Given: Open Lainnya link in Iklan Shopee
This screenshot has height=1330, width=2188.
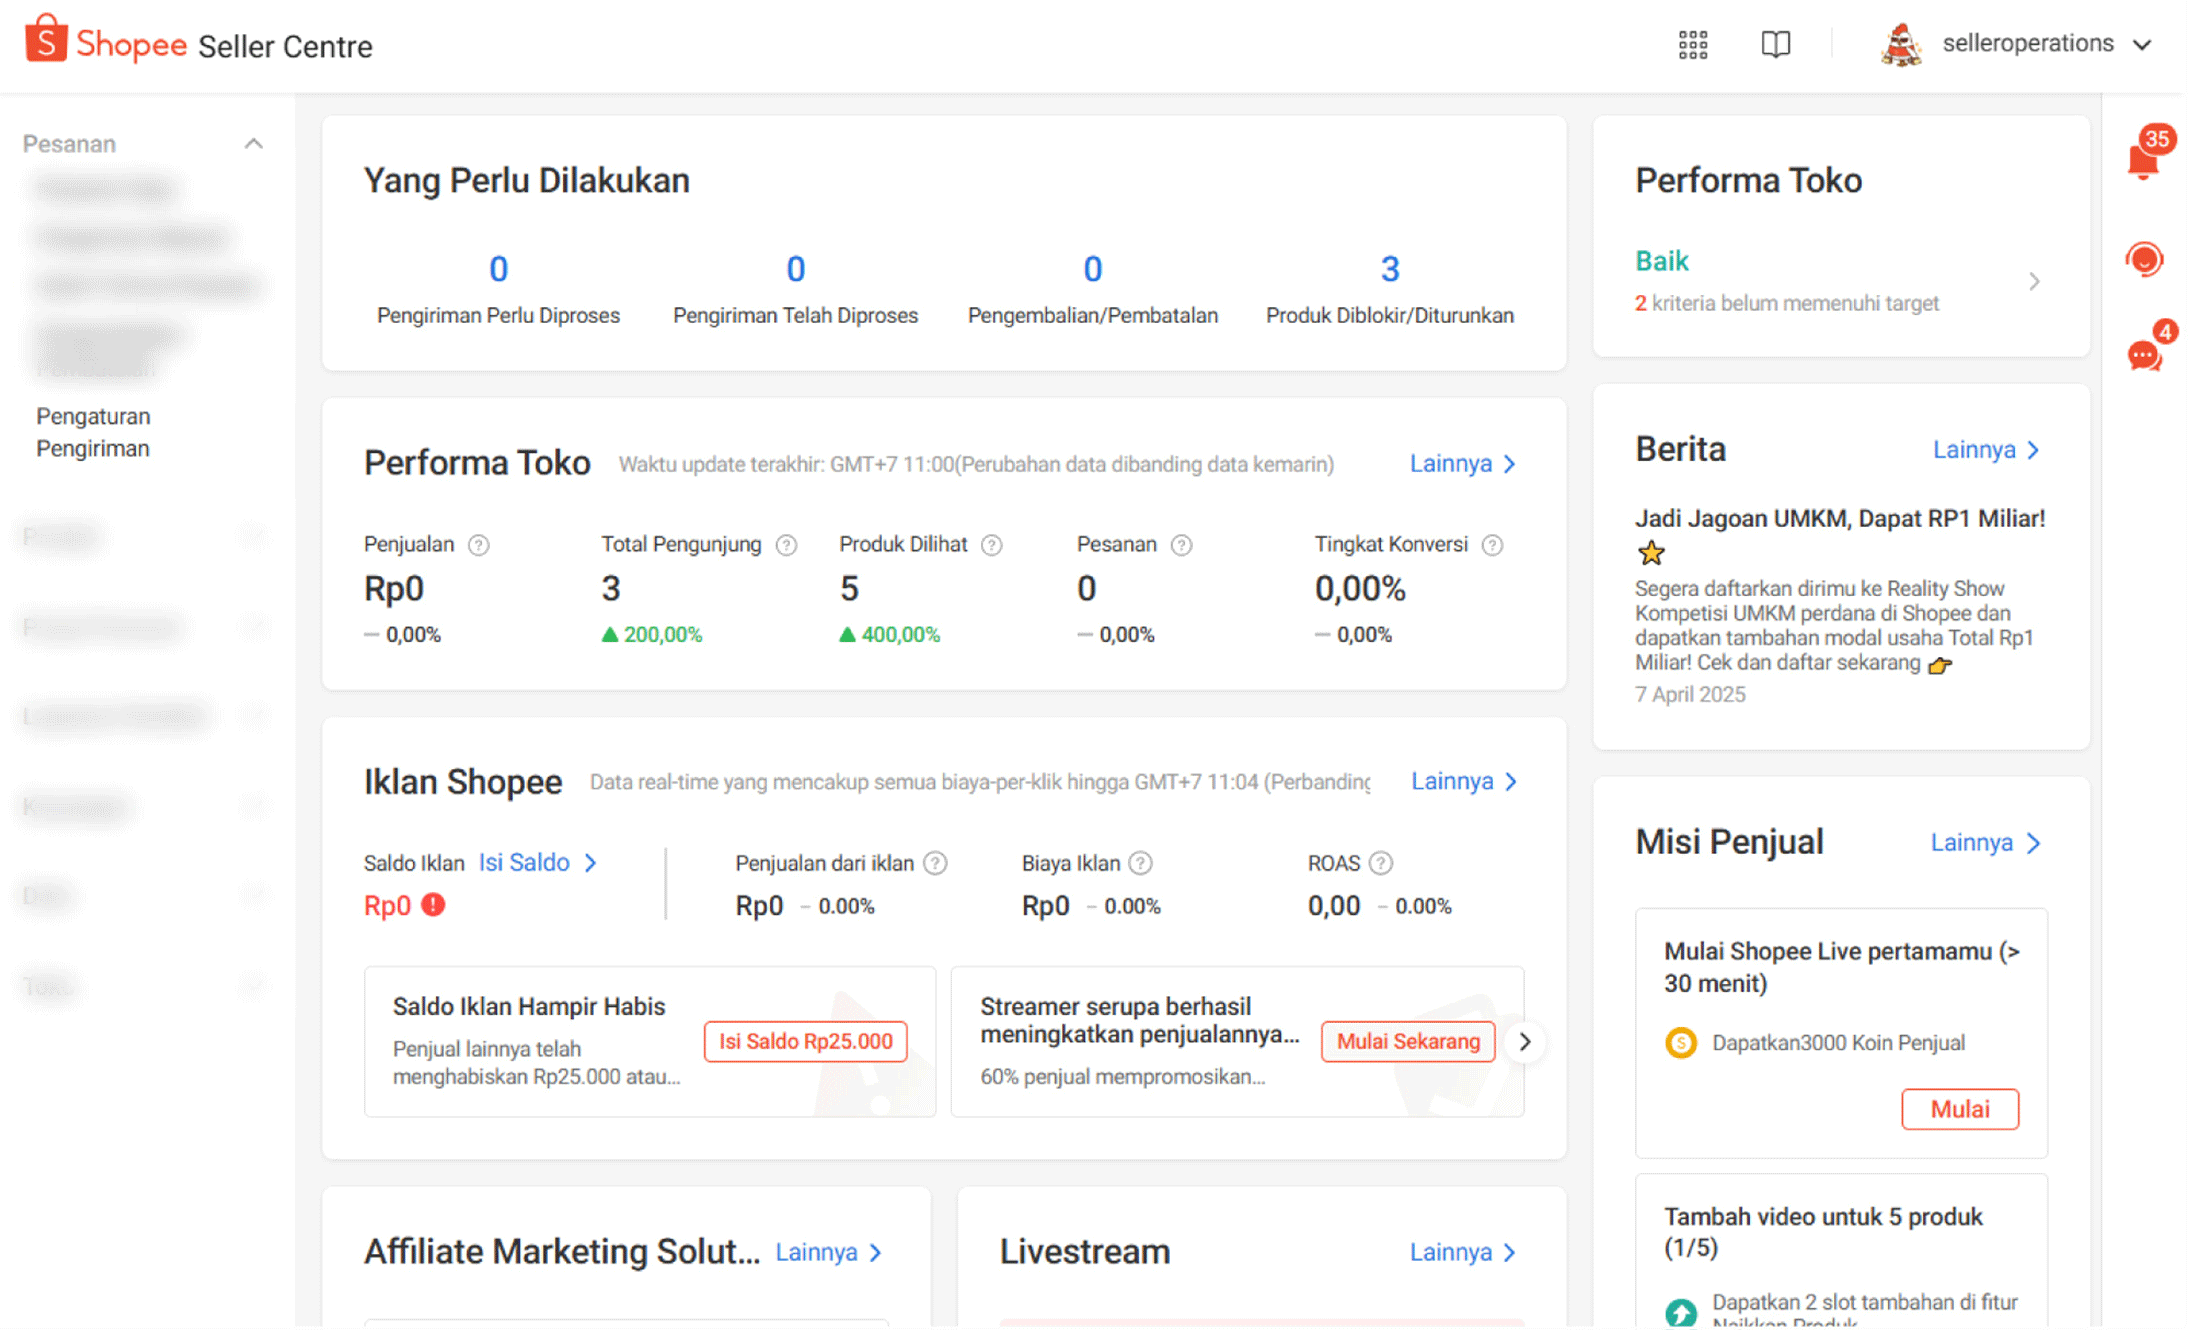Looking at the screenshot, I should tap(1464, 782).
